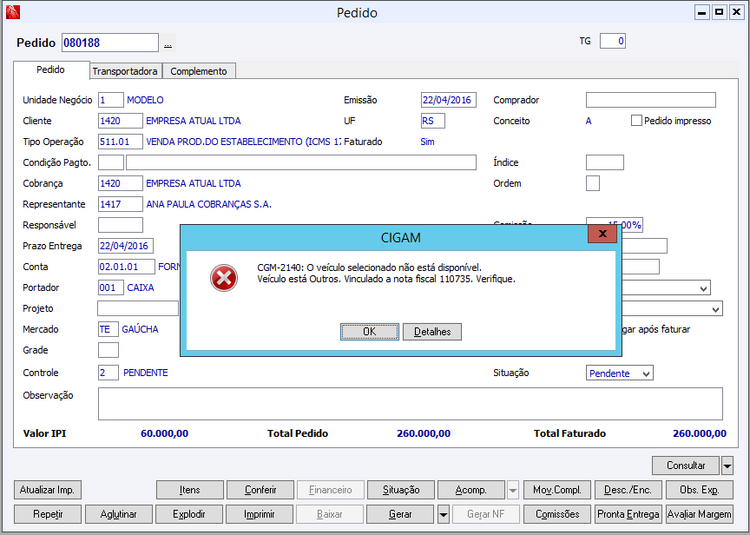The width and height of the screenshot is (750, 535).
Task: Click the Aglutinar button
Action: click(119, 514)
